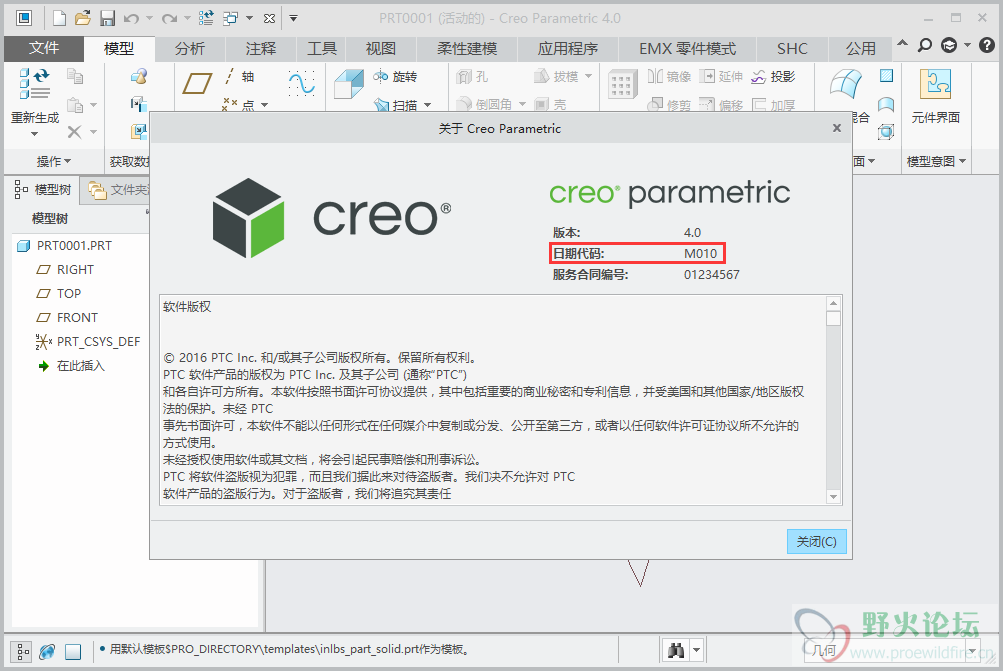Open the redo history dropdown arrow

187,19
